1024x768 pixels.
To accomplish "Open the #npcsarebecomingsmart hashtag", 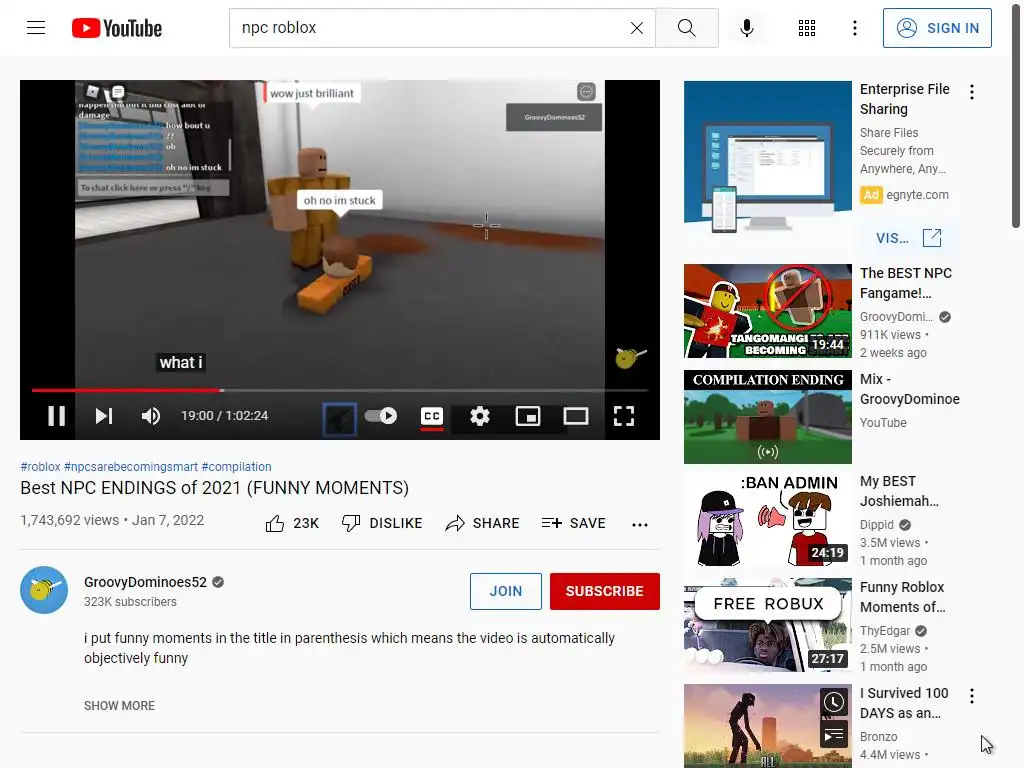I will click(131, 467).
